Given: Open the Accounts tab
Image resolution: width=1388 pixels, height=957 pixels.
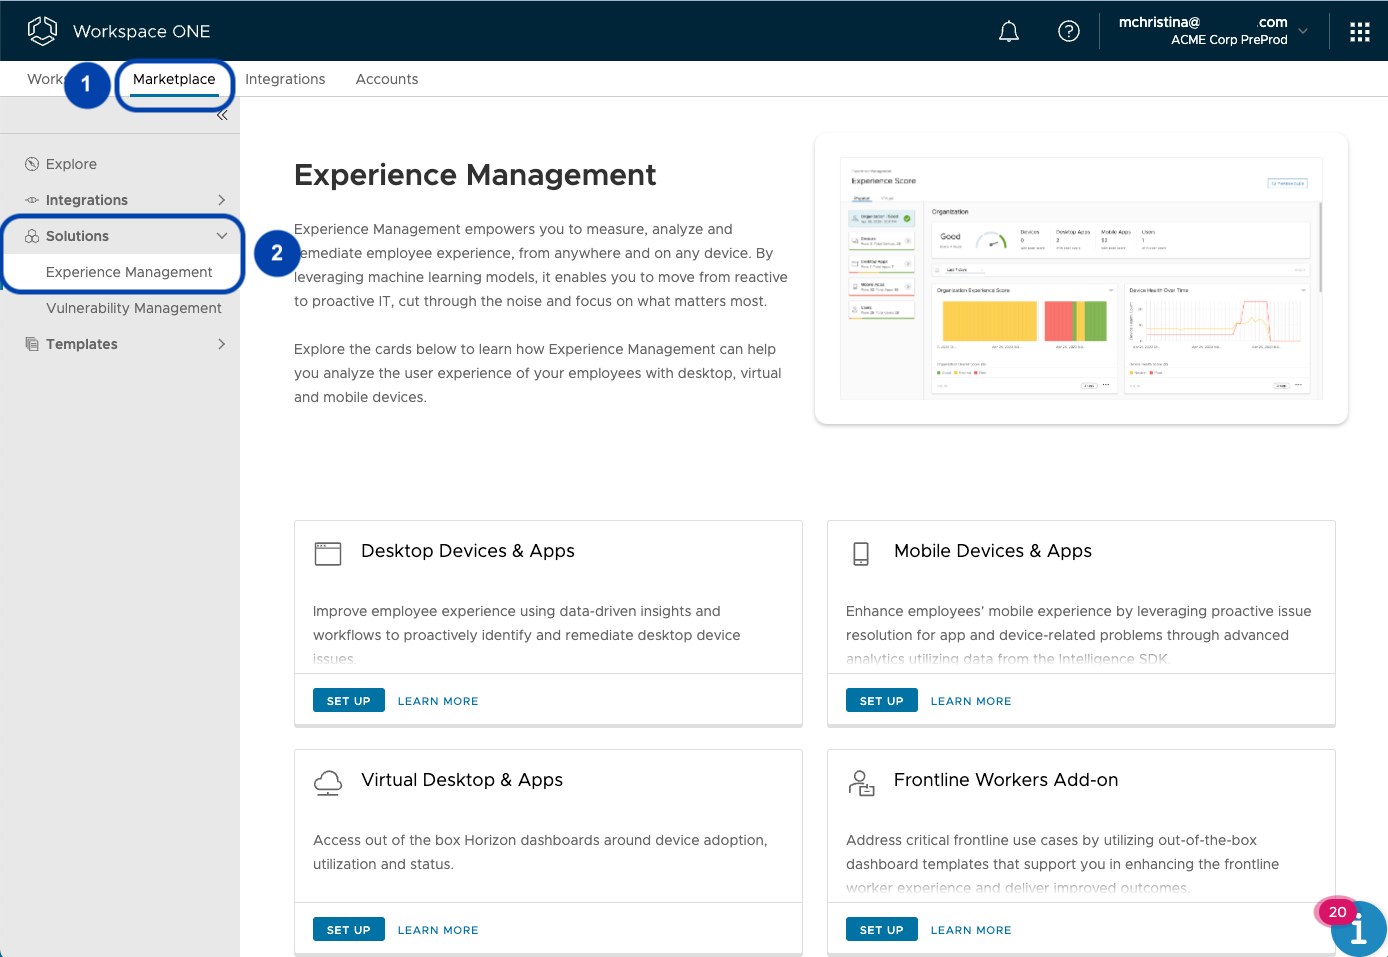Looking at the screenshot, I should tap(387, 79).
